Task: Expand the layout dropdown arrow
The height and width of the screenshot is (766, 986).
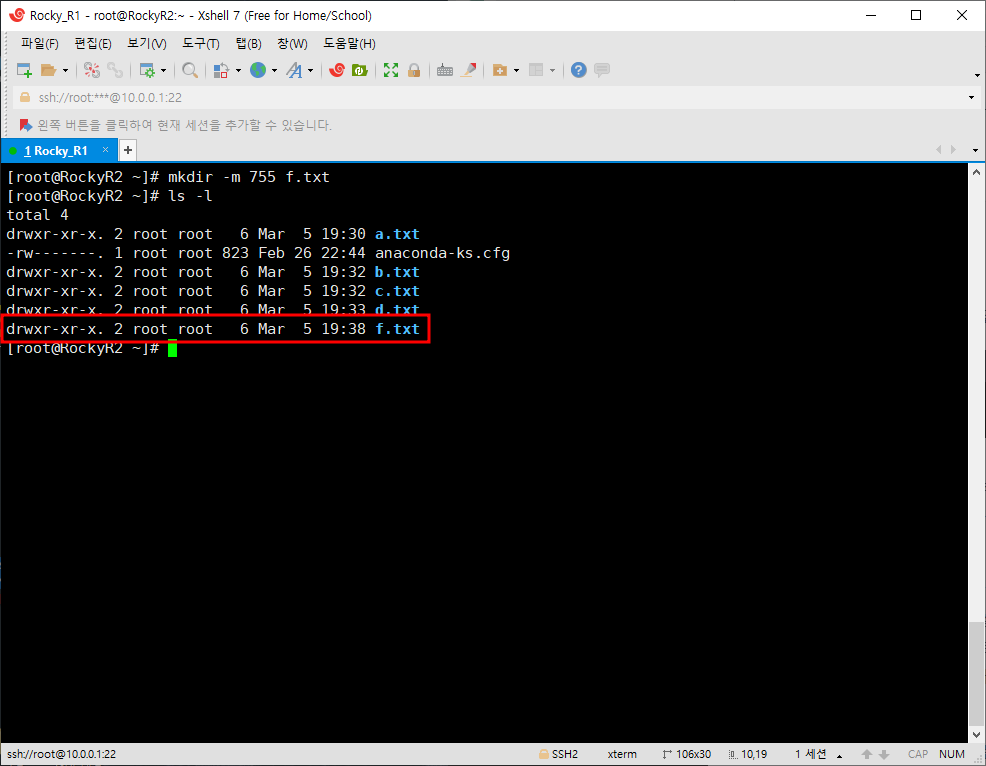Action: pyautogui.click(x=553, y=70)
